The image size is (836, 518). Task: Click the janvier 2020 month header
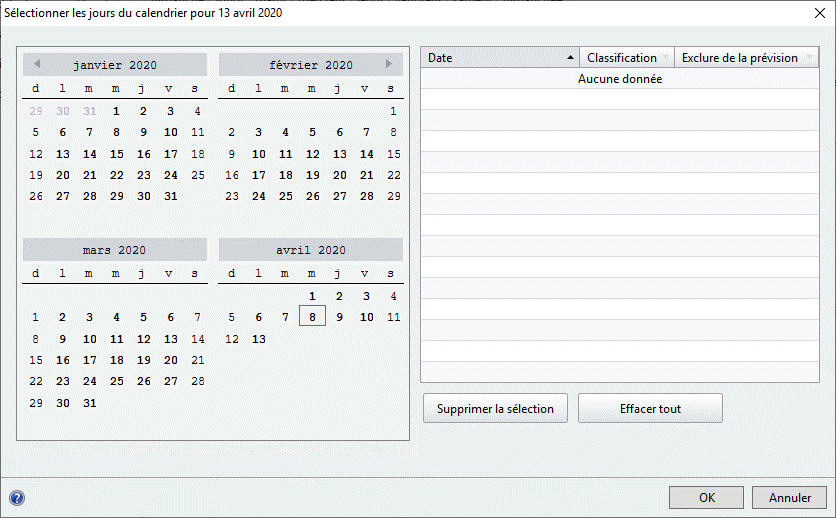(115, 65)
